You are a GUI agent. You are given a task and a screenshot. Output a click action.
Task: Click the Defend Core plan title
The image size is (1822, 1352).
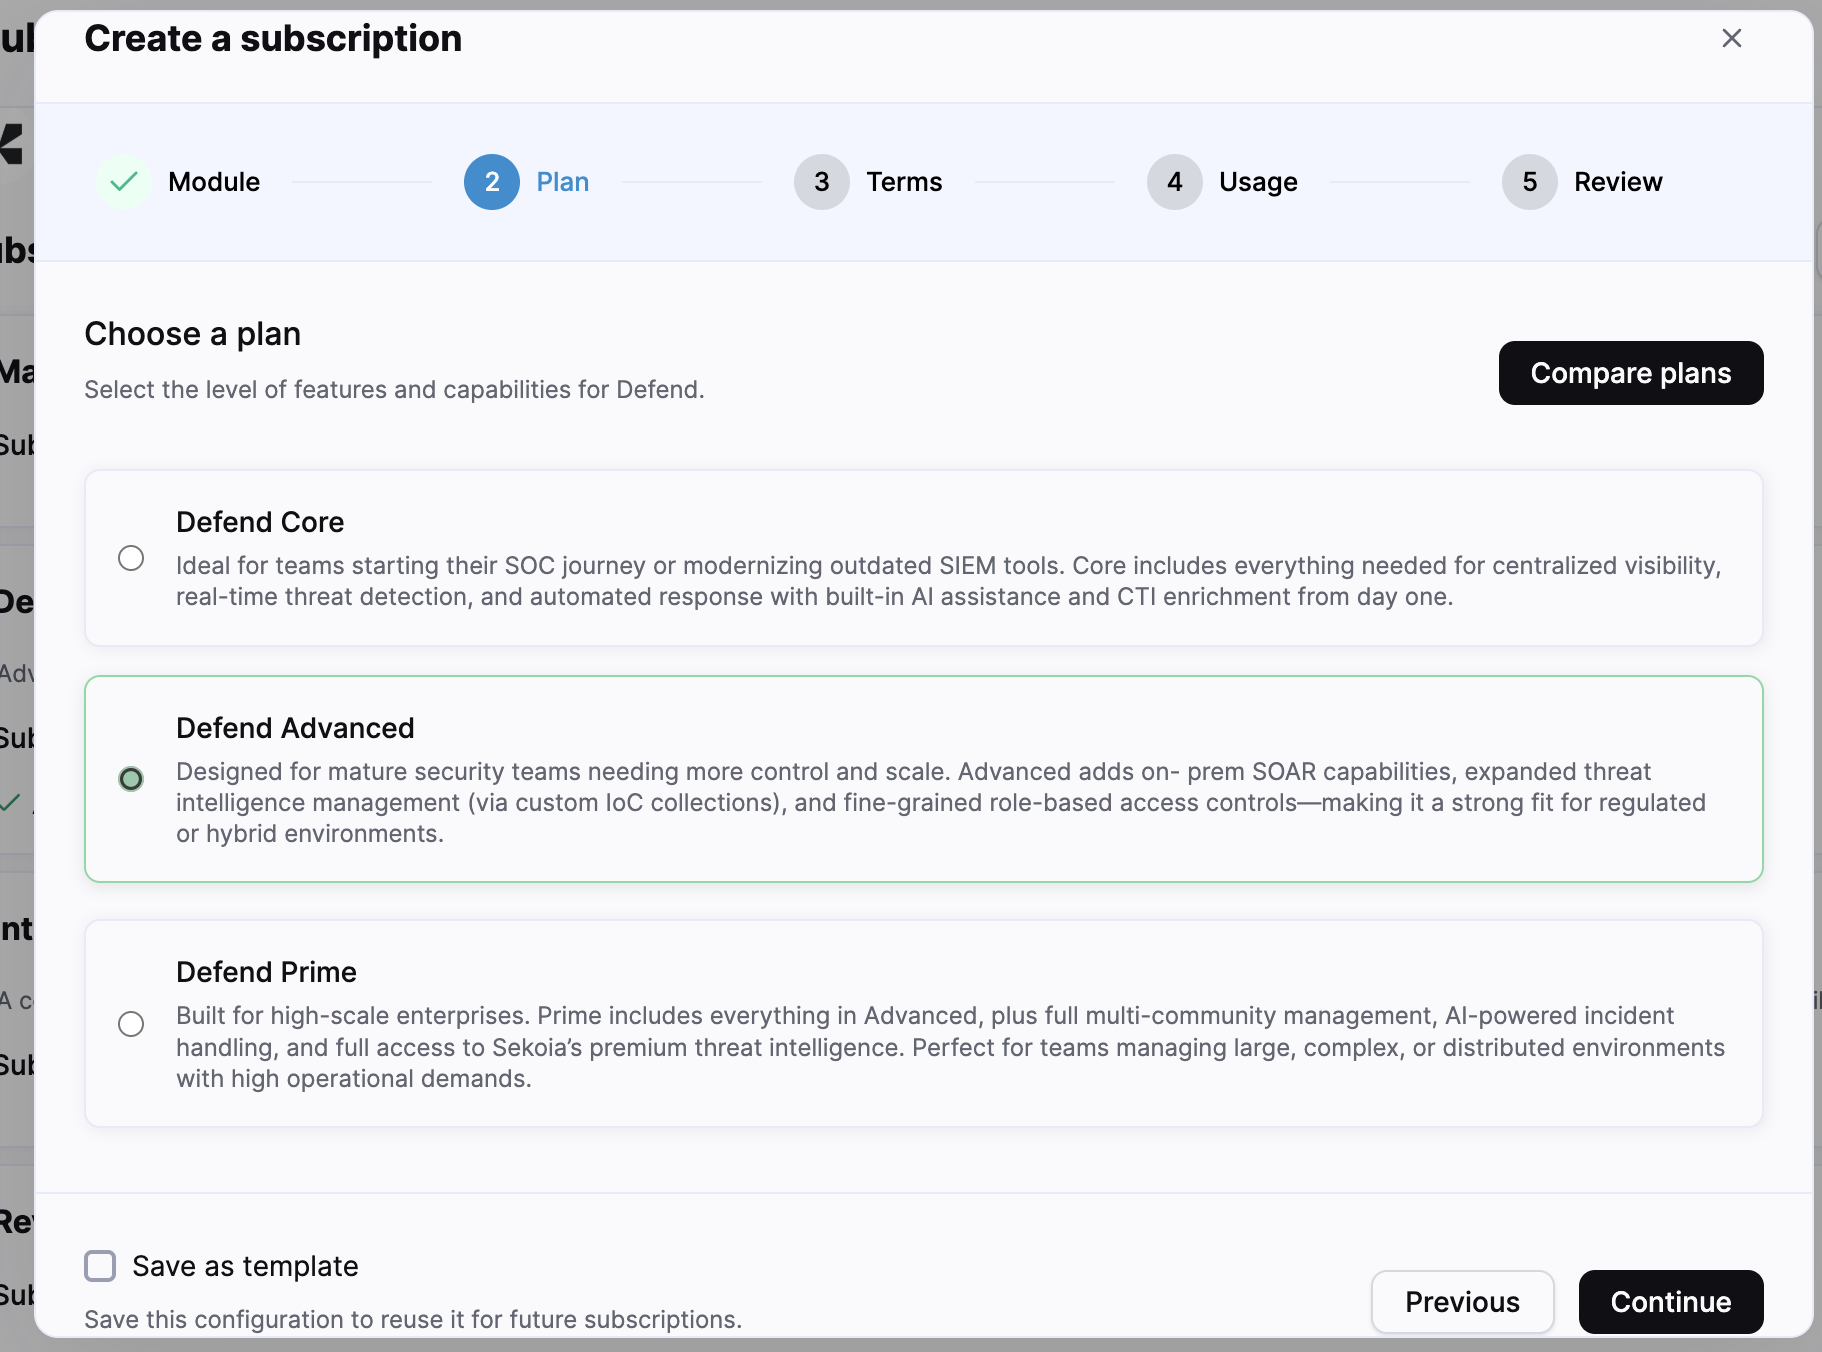260,522
